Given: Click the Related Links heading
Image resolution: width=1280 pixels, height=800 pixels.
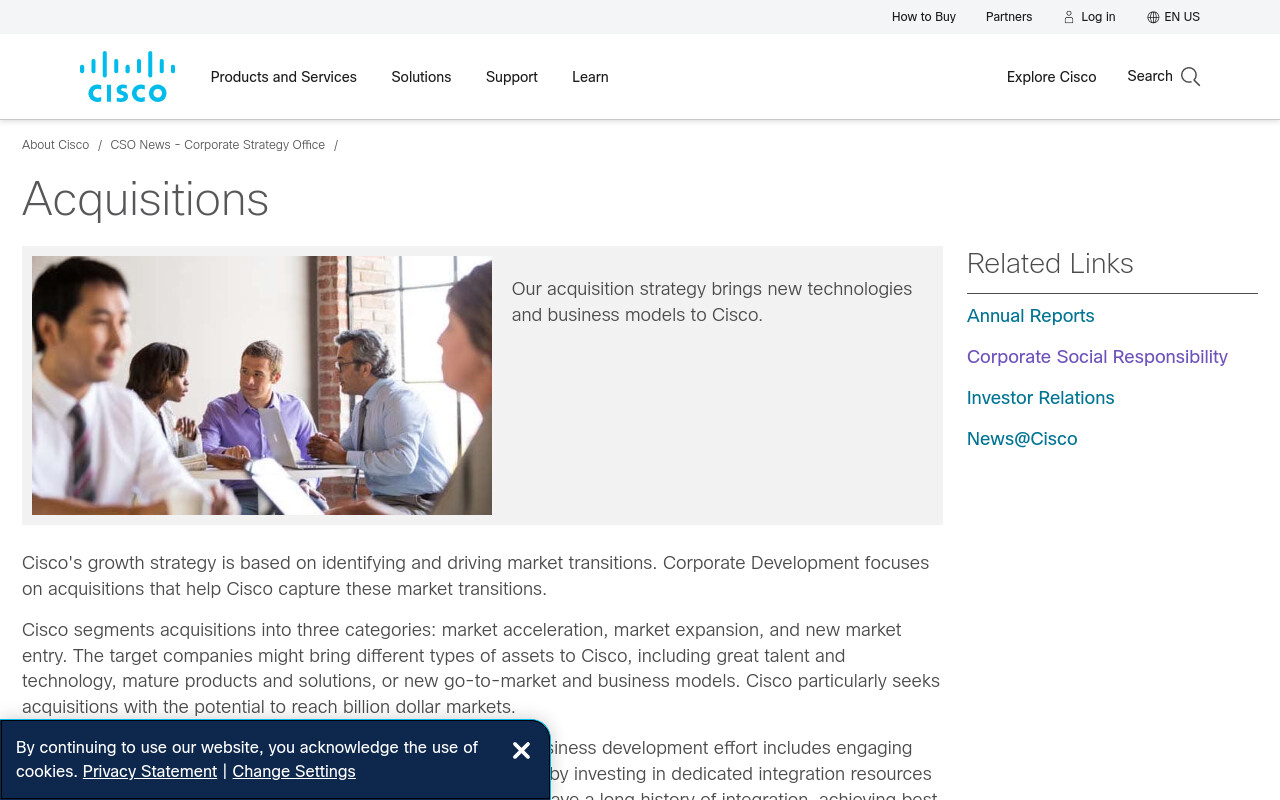Looking at the screenshot, I should tap(1050, 264).
